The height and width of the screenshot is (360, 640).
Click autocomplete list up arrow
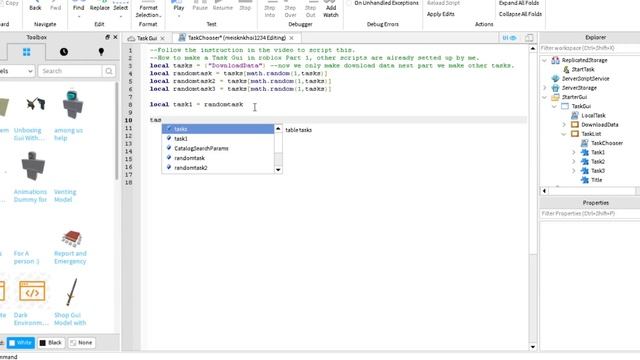[278, 129]
